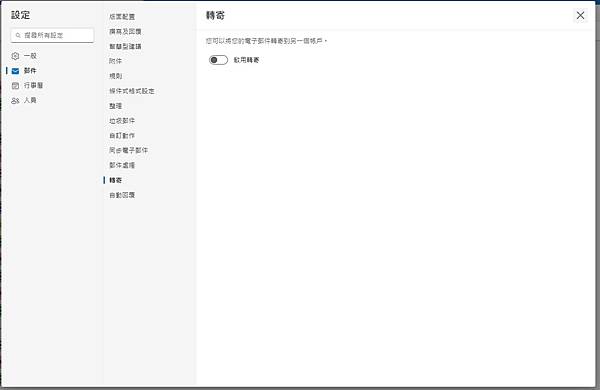Open the 撰寫及回覆 compose and reply settings
This screenshot has width=600, height=390.
click(x=125, y=31)
